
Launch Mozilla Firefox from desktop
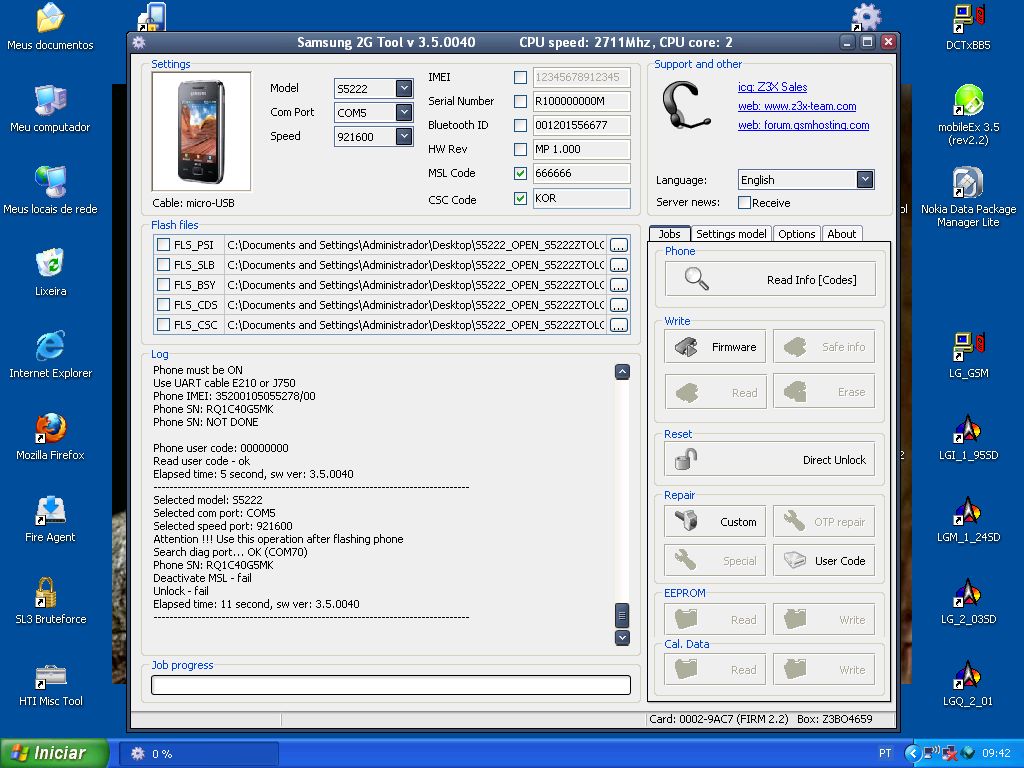click(50, 437)
